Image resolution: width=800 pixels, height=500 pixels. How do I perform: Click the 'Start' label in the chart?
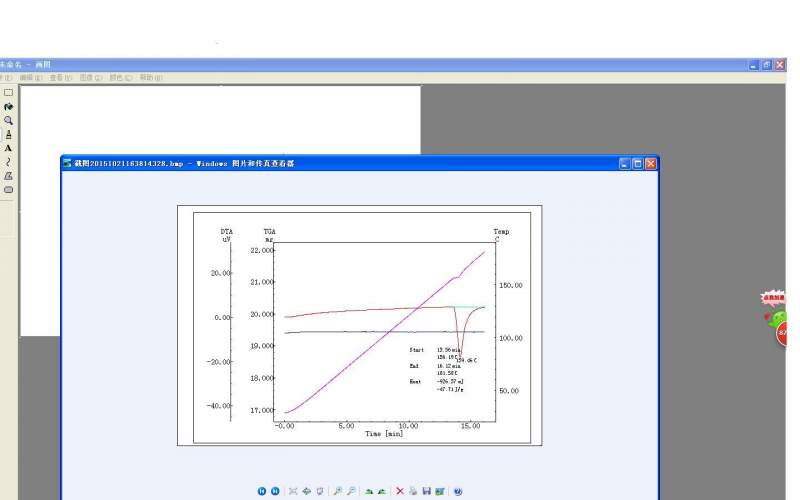pos(416,350)
